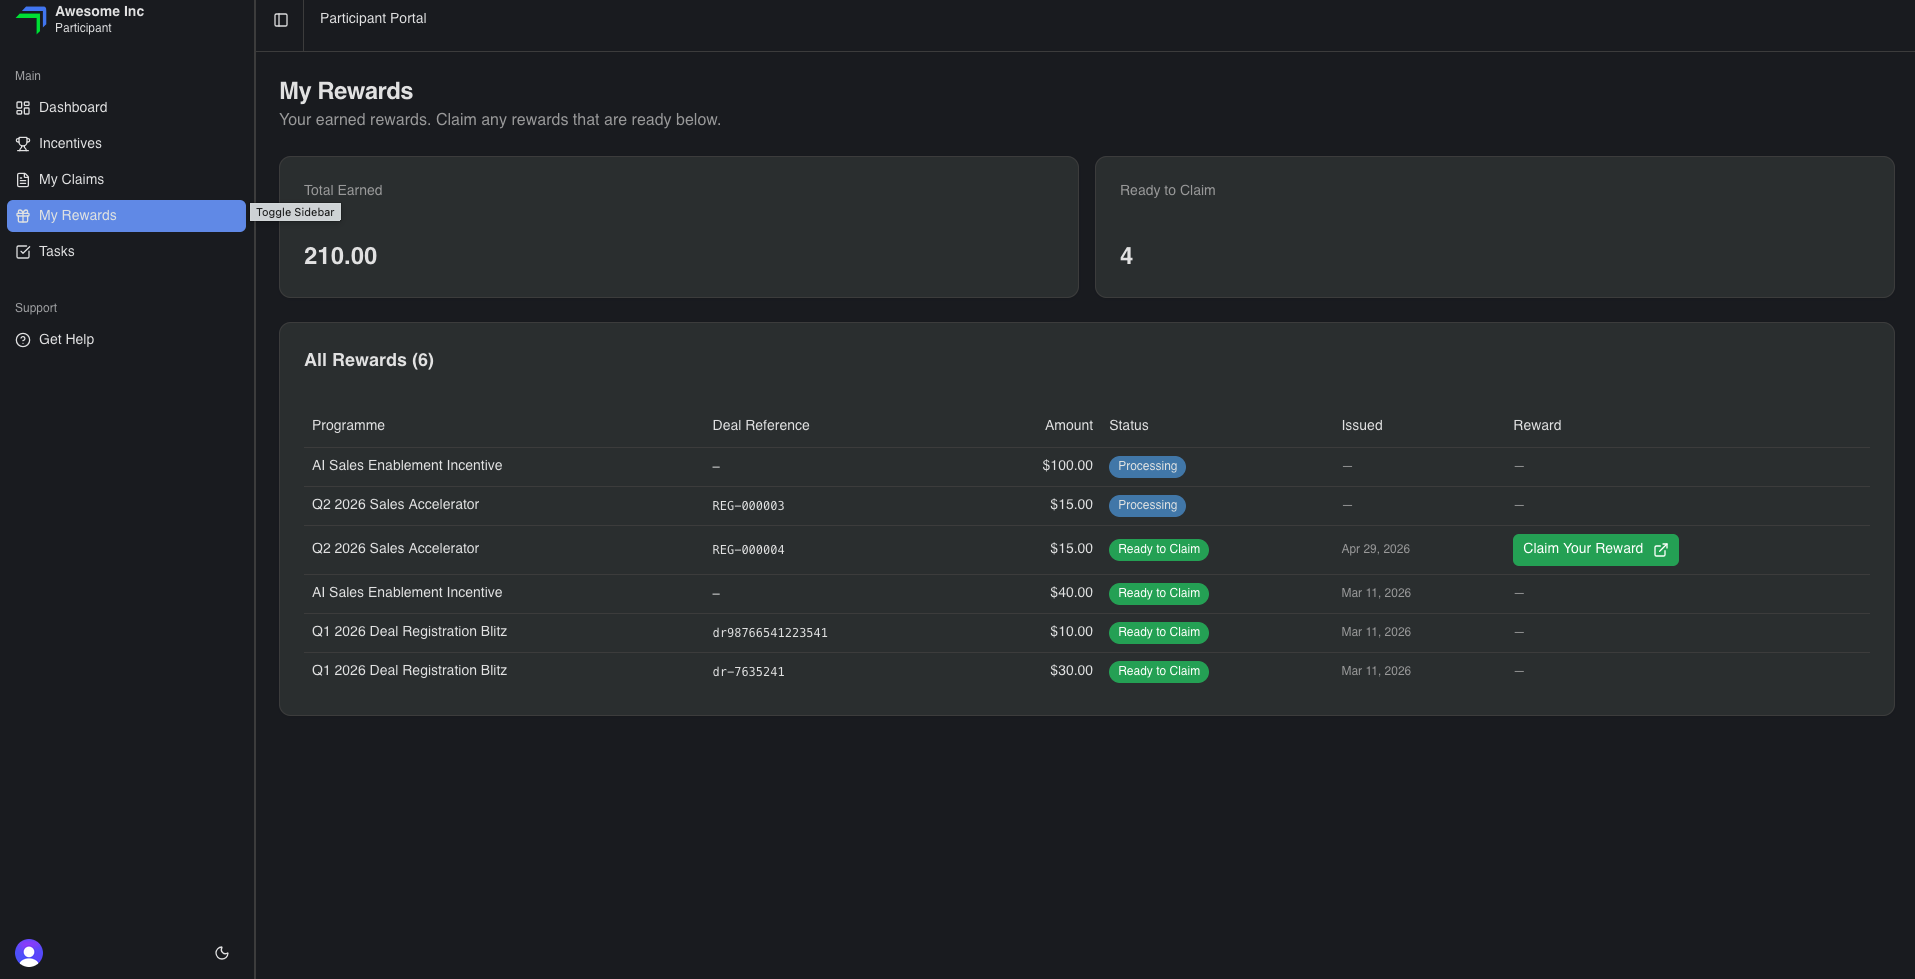Click Ready to Claim badge for $40.00 reward
Image resolution: width=1915 pixels, height=979 pixels.
1159,594
